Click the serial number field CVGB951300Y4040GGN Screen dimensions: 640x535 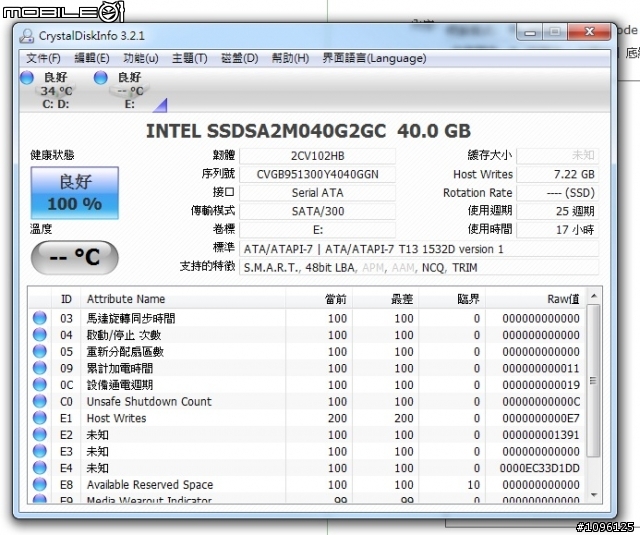pyautogui.click(x=317, y=175)
